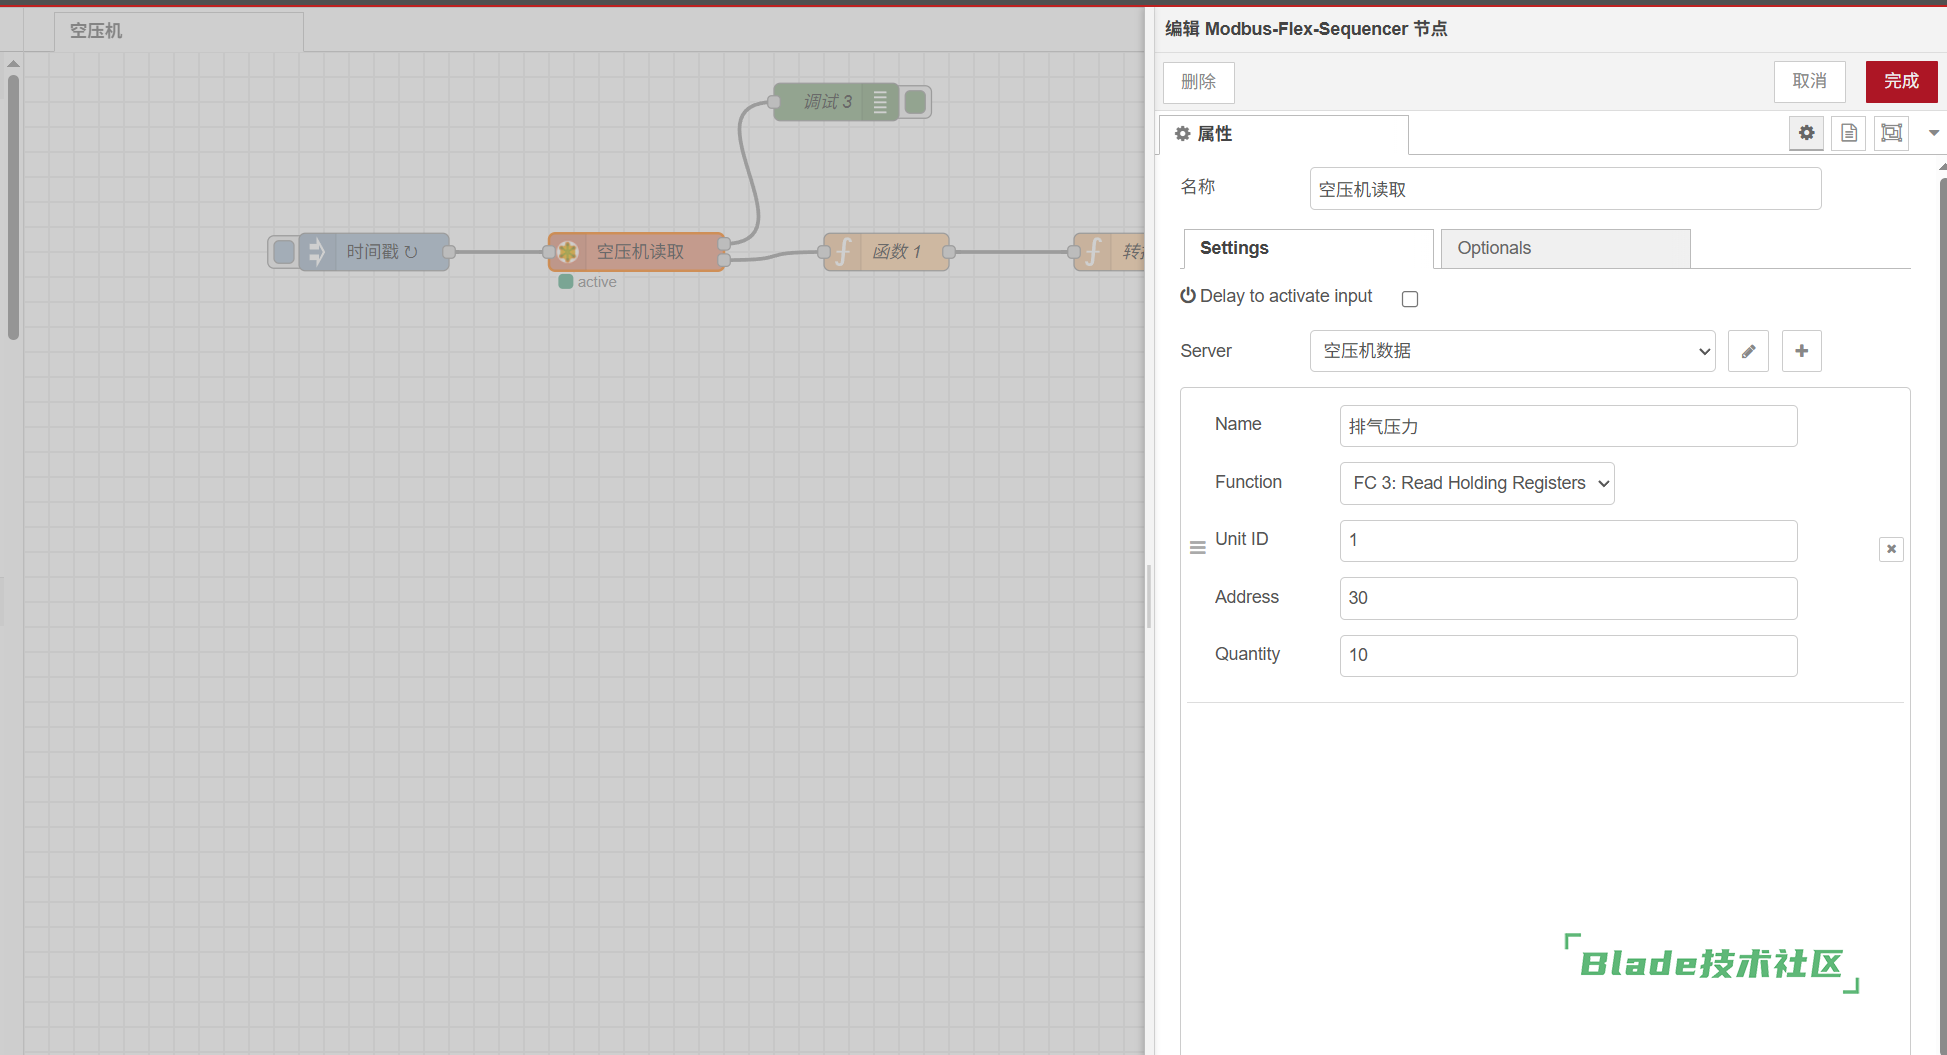Screen dimensions: 1947x1055
Task: Edit the server with pencil icon
Action: (1748, 351)
